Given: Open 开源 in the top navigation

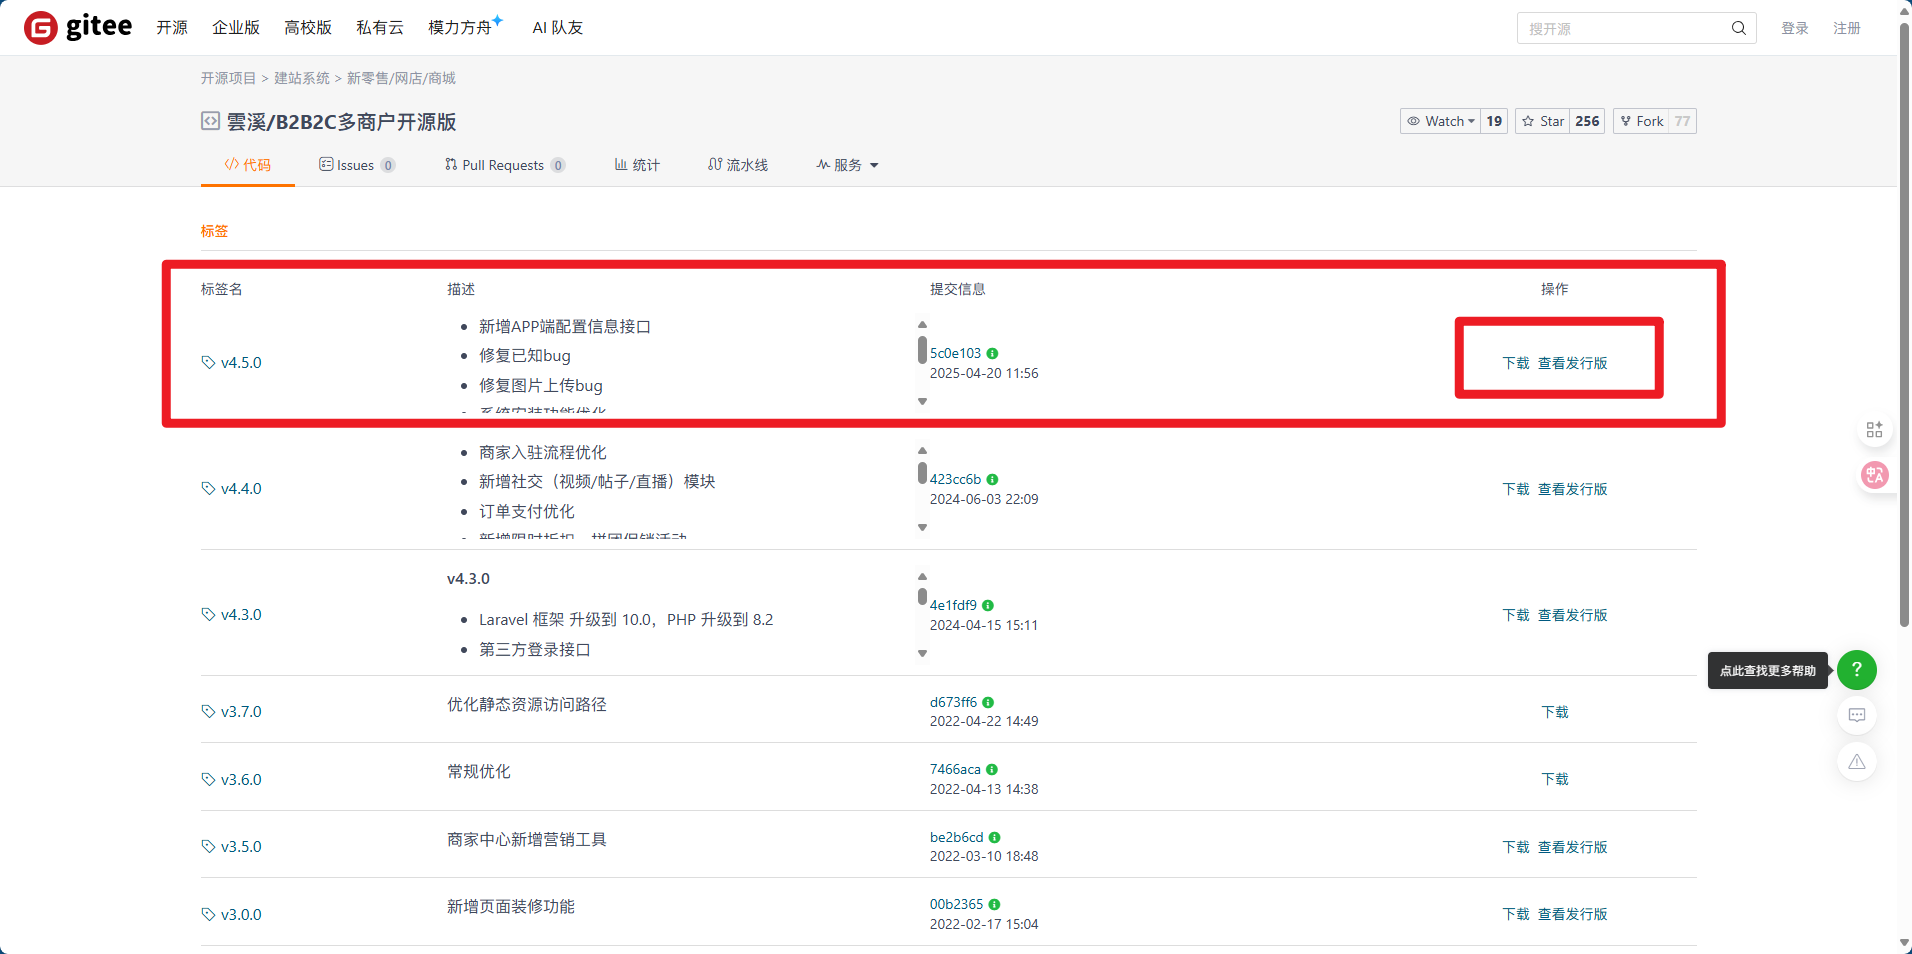Looking at the screenshot, I should point(172,28).
